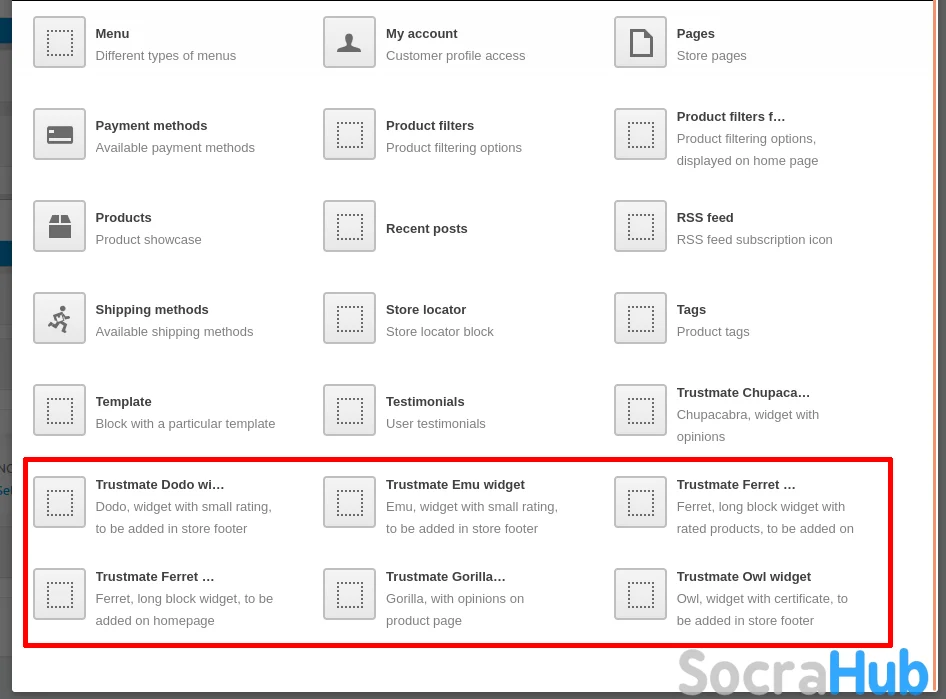Click the My account person icon
This screenshot has width=946, height=699.
pyautogui.click(x=349, y=42)
